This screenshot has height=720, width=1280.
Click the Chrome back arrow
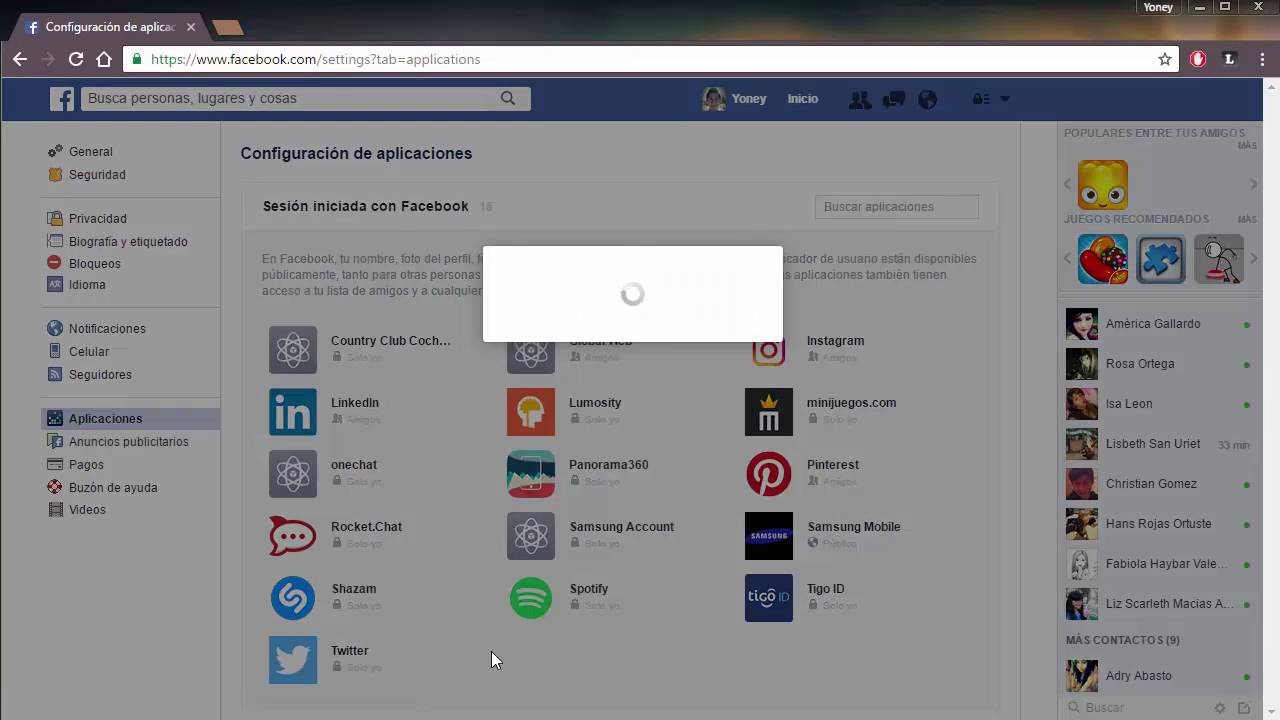click(20, 59)
